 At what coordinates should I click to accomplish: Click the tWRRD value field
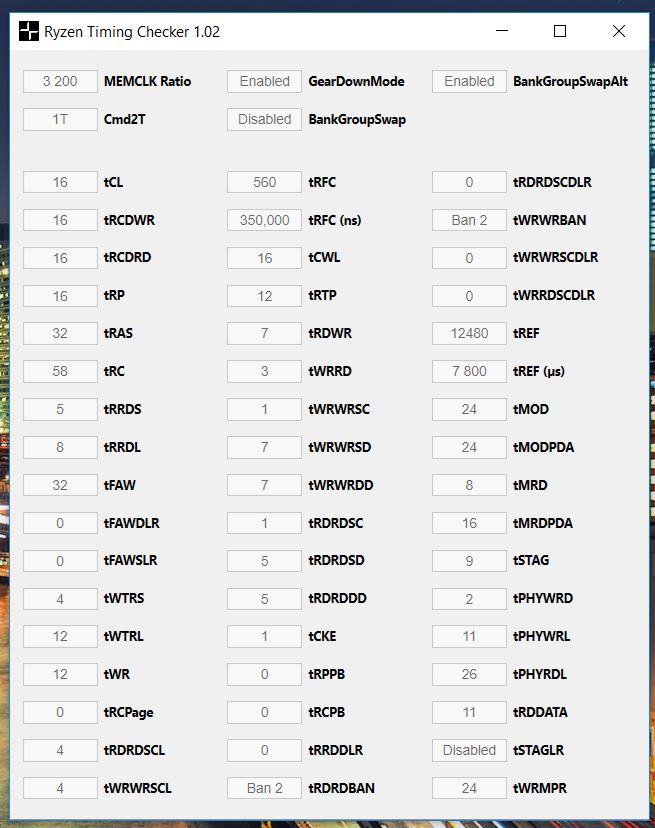265,371
